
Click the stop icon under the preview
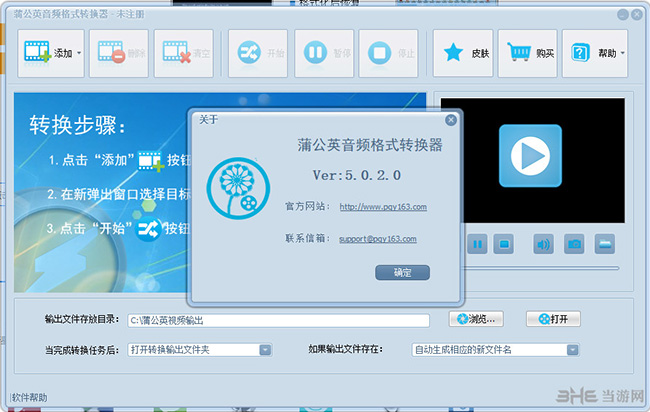click(504, 244)
